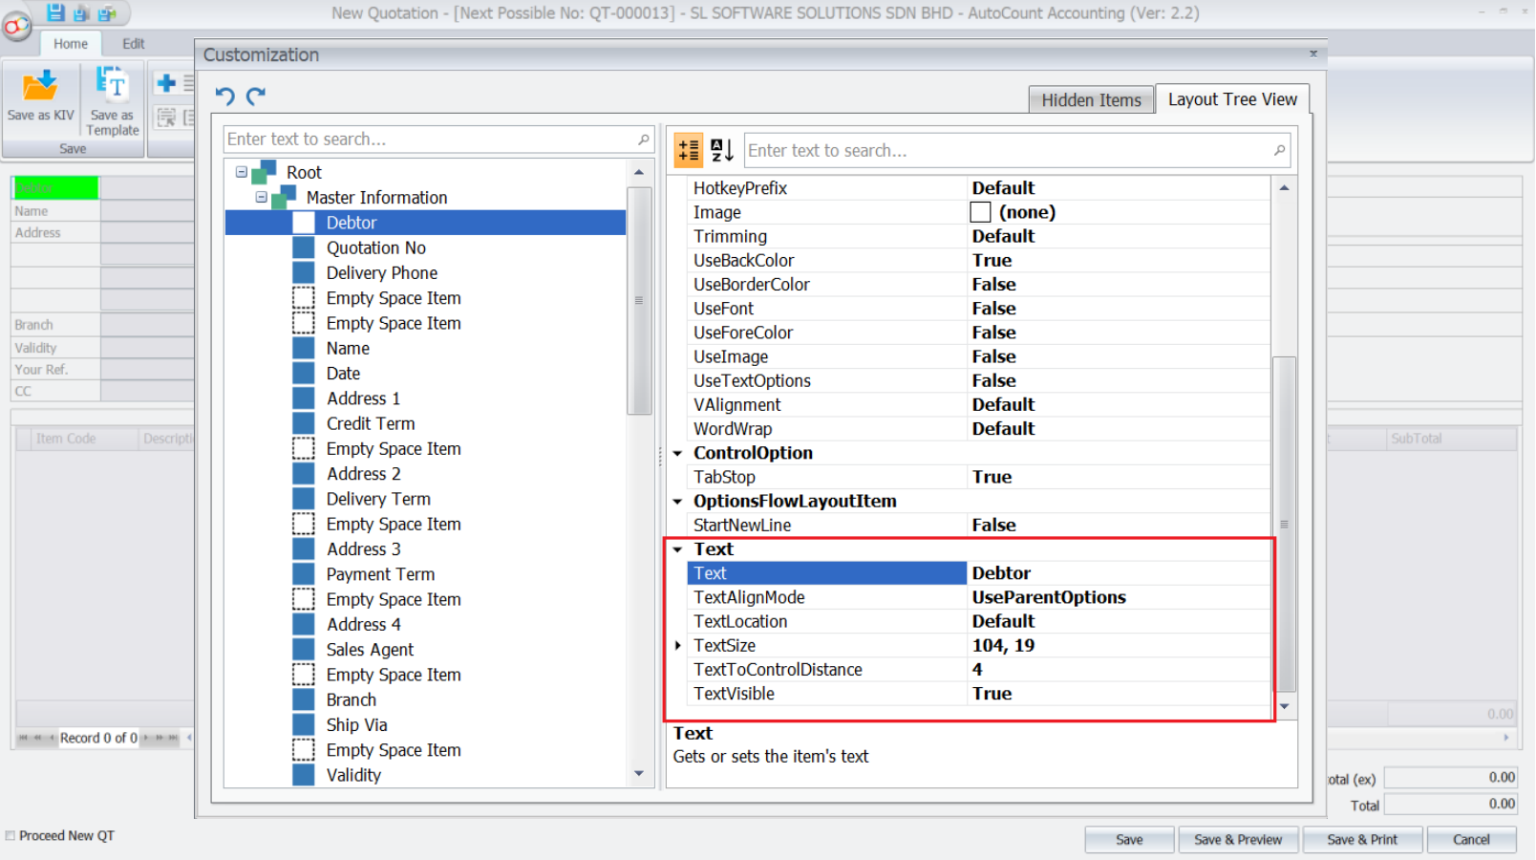Click the property grid scrollbar thumb
Image resolution: width=1536 pixels, height=860 pixels.
coord(1284,524)
